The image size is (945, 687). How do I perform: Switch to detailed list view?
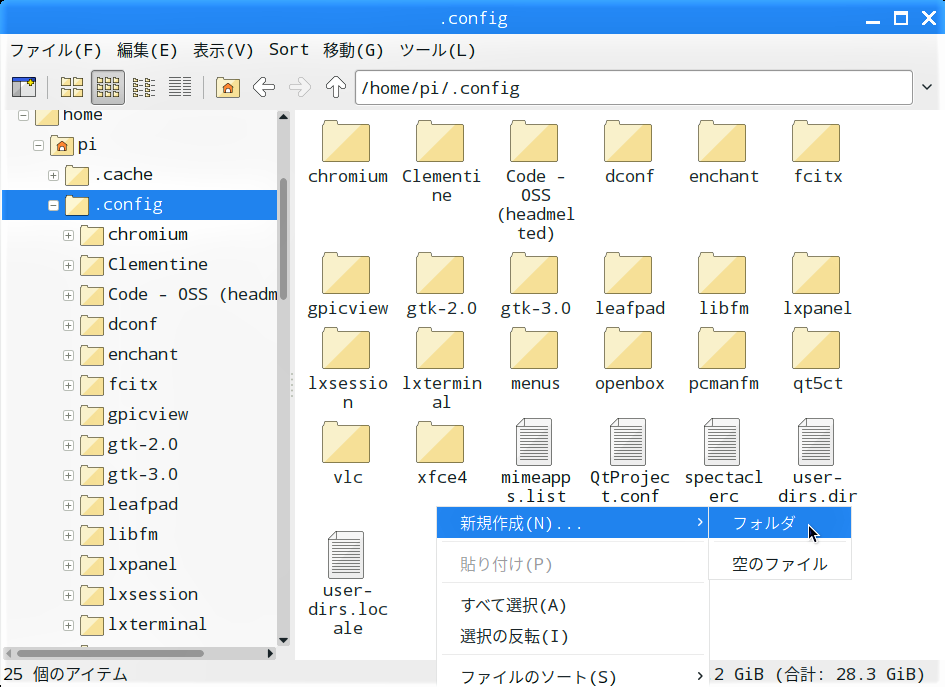180,87
